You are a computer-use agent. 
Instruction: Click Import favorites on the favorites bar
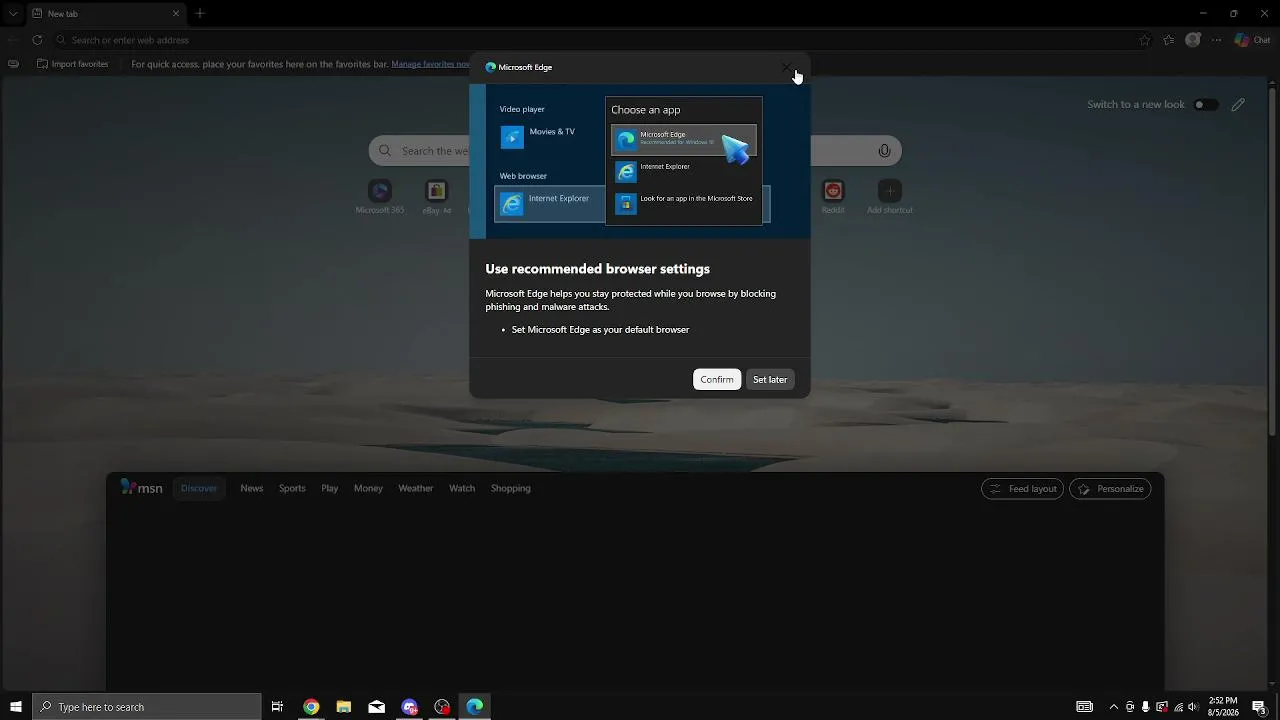point(73,64)
